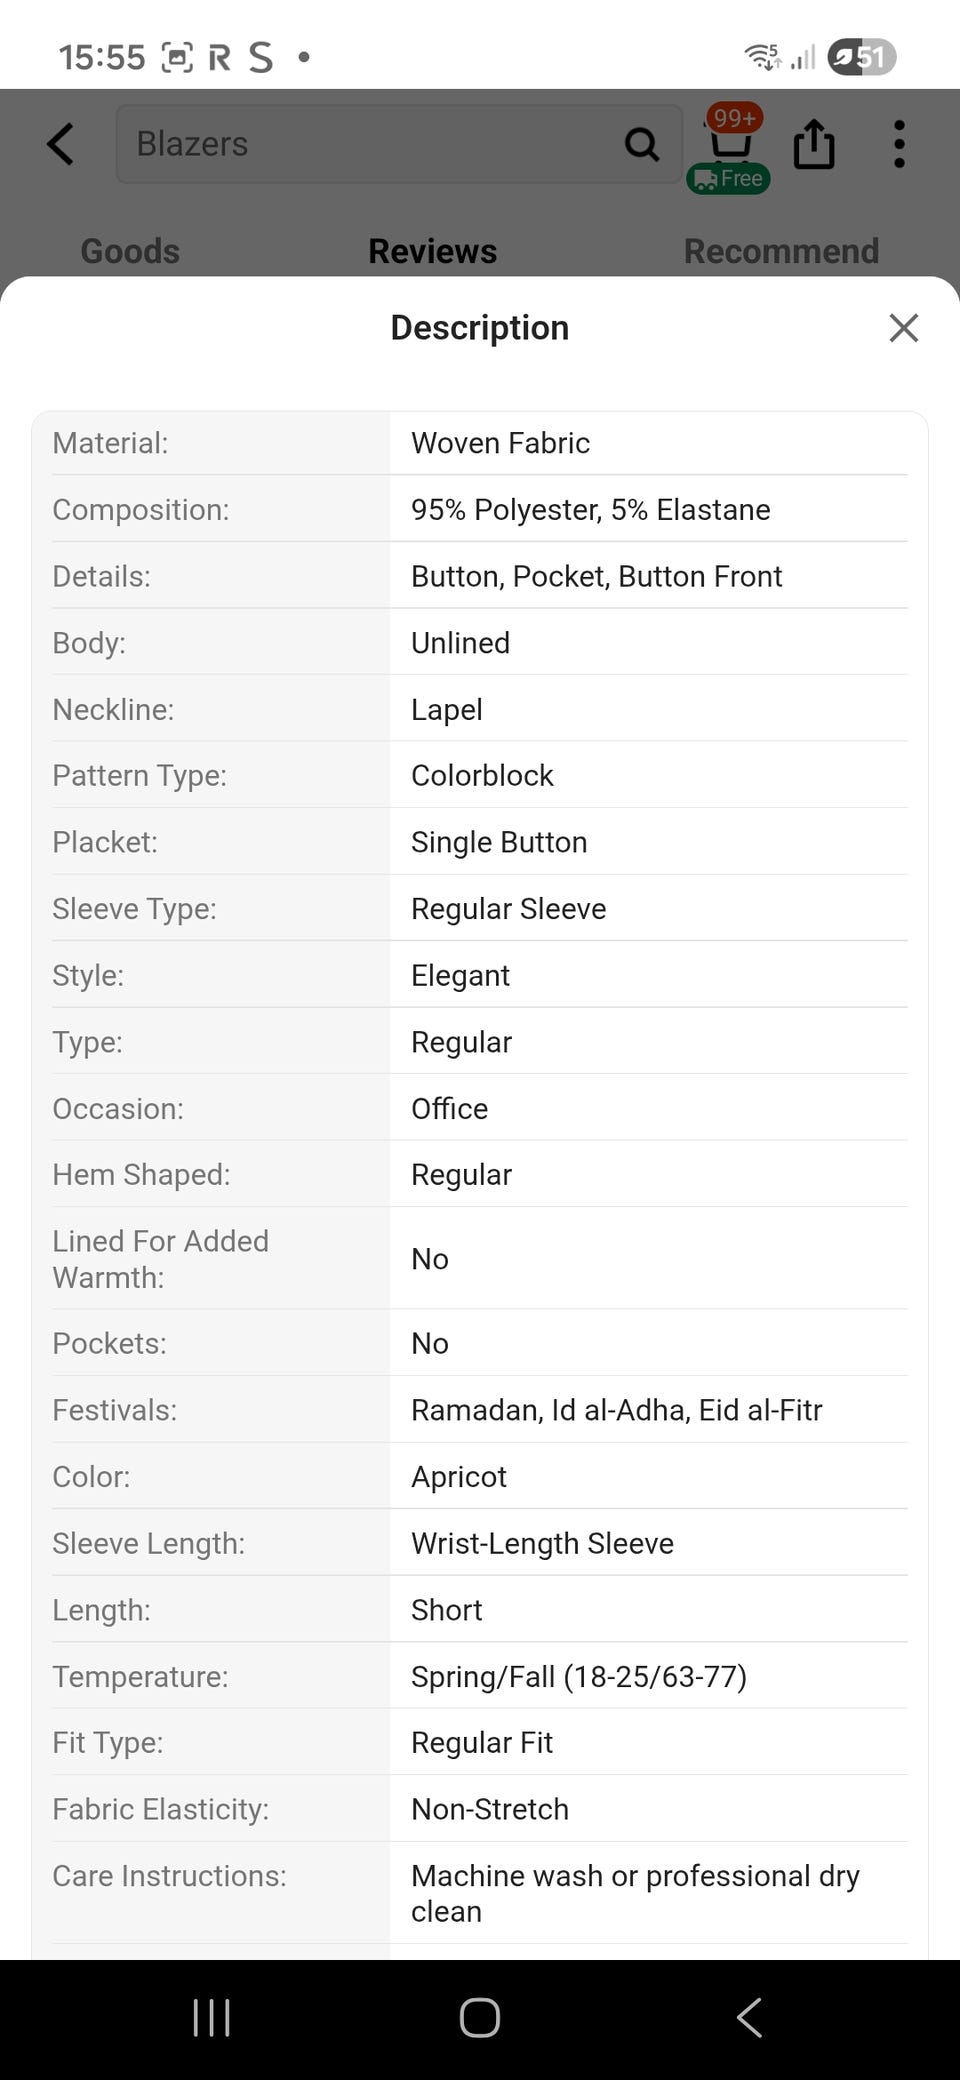The image size is (960, 2080).
Task: Tap the Blazers search field
Action: point(398,144)
